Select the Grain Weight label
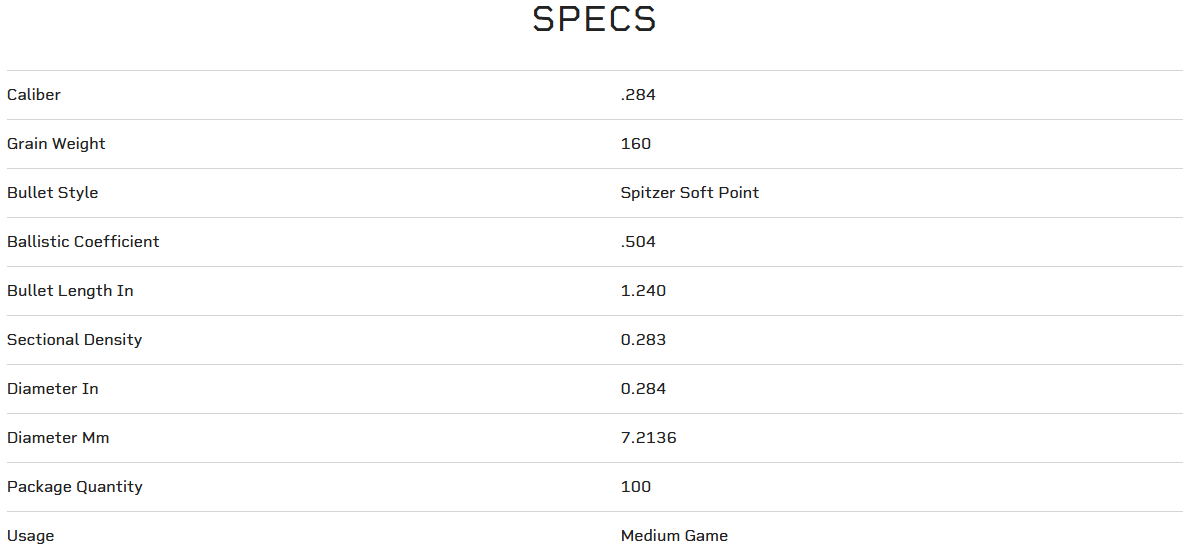 (x=56, y=144)
